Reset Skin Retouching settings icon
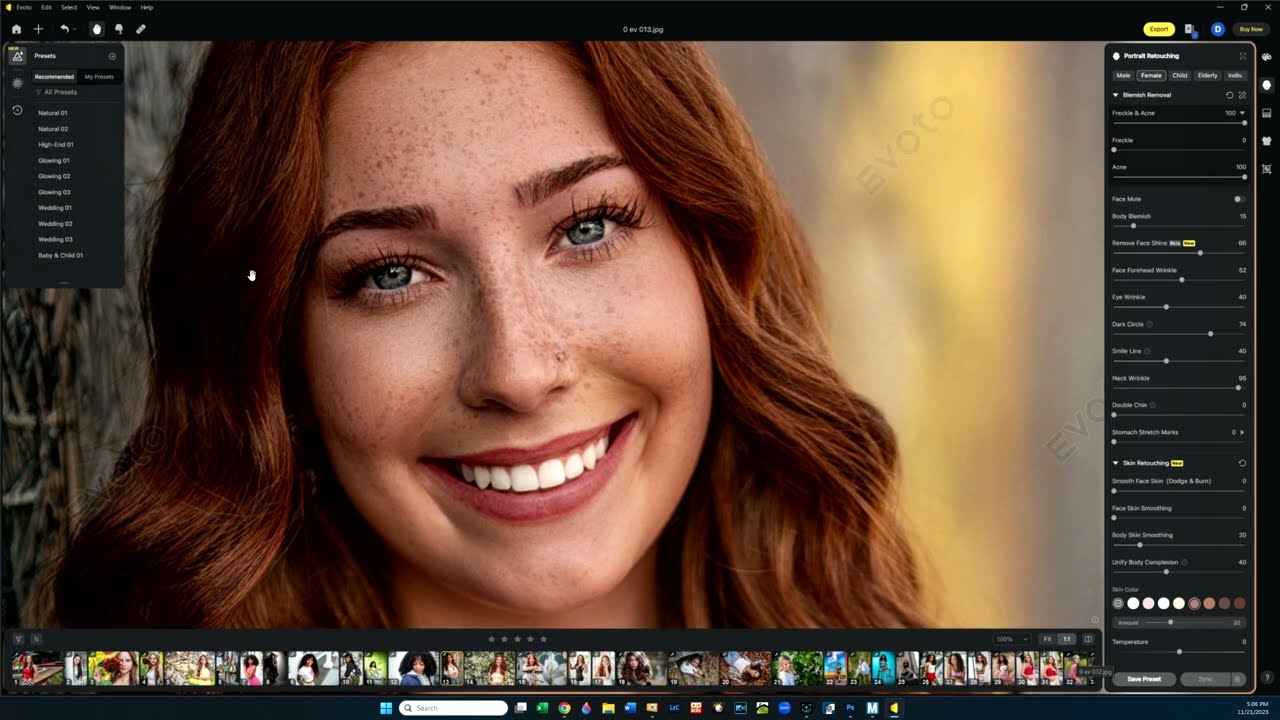Image resolution: width=1280 pixels, height=720 pixels. coord(1242,463)
